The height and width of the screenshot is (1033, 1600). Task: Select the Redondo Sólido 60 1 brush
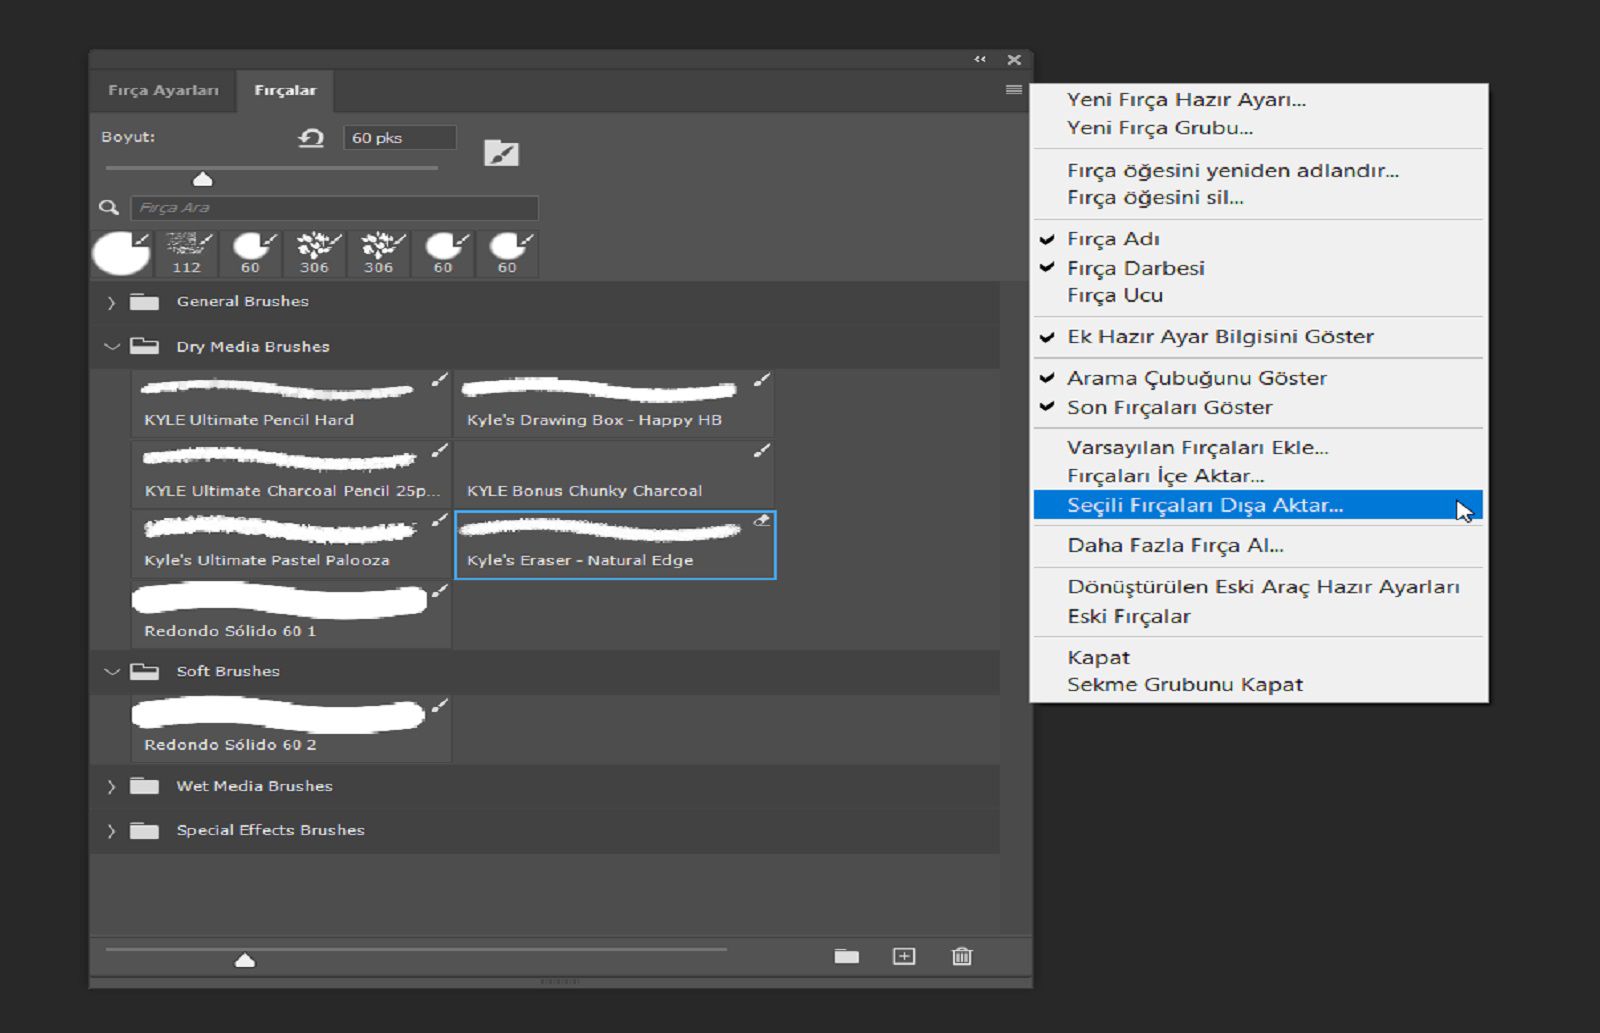(291, 615)
